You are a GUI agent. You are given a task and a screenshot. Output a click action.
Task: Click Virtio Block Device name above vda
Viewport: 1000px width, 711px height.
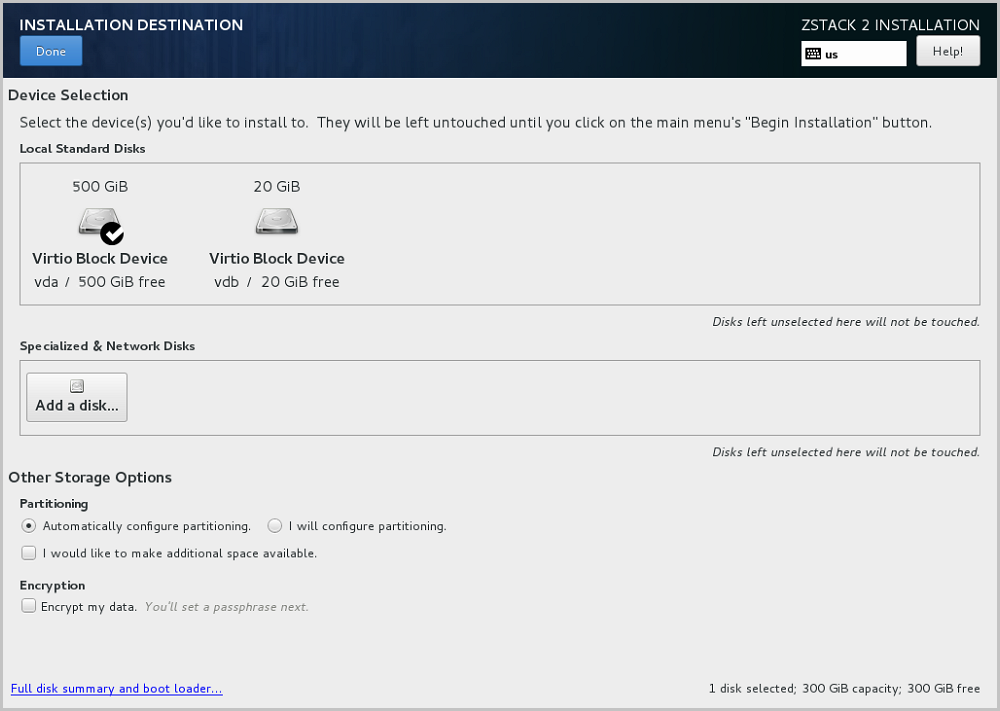(x=100, y=259)
